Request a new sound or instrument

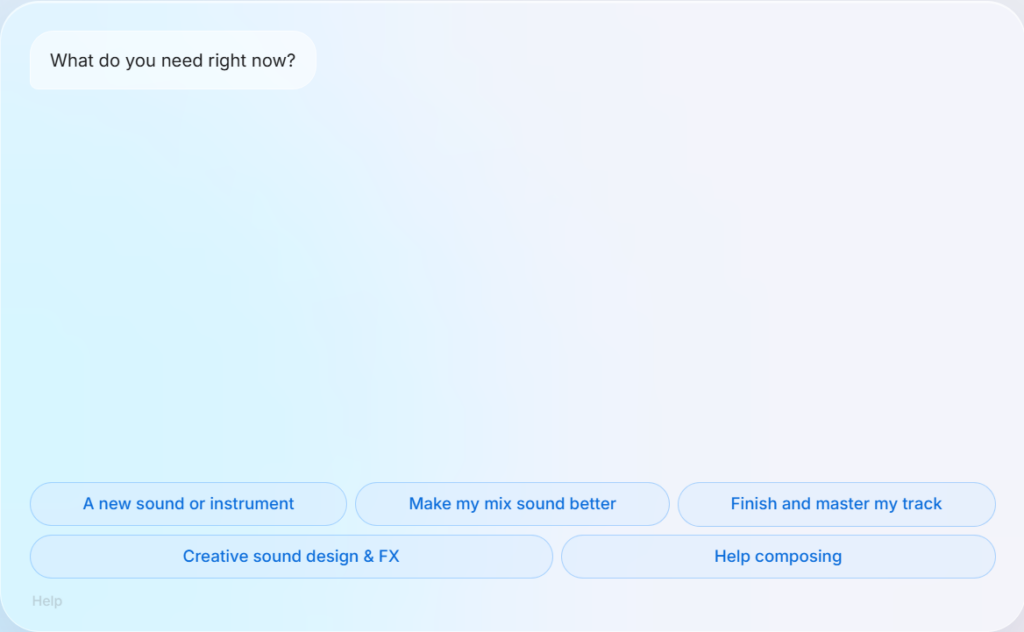coord(188,504)
